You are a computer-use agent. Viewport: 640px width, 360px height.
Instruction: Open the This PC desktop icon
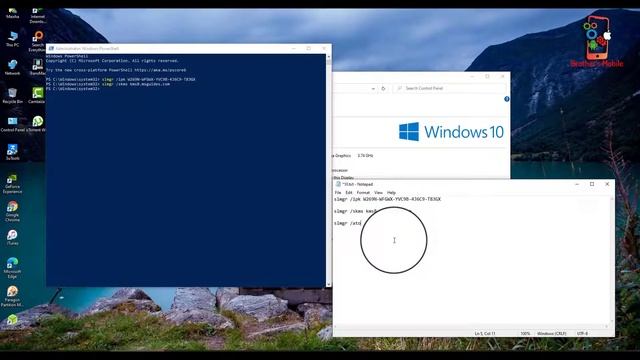tap(12, 38)
